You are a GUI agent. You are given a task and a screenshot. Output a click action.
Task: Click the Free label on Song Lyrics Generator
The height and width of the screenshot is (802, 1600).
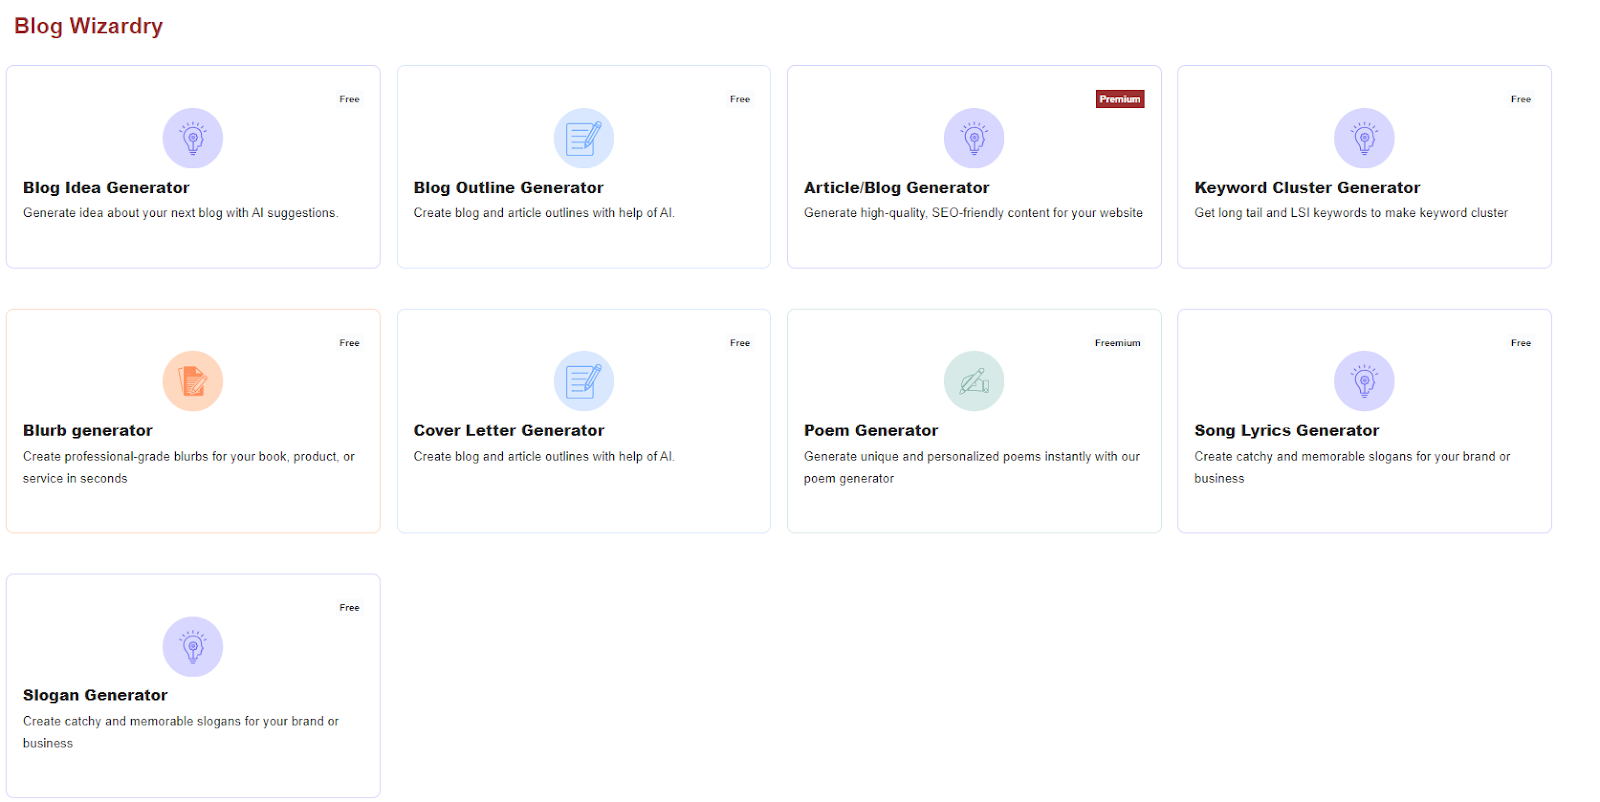[1521, 343]
